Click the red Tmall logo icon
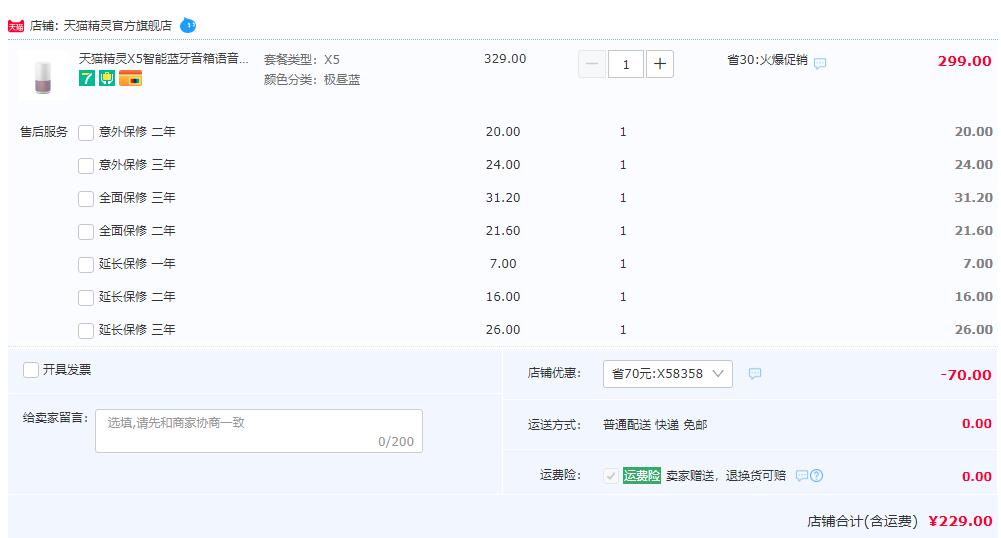The width and height of the screenshot is (1001, 538). coord(16,26)
